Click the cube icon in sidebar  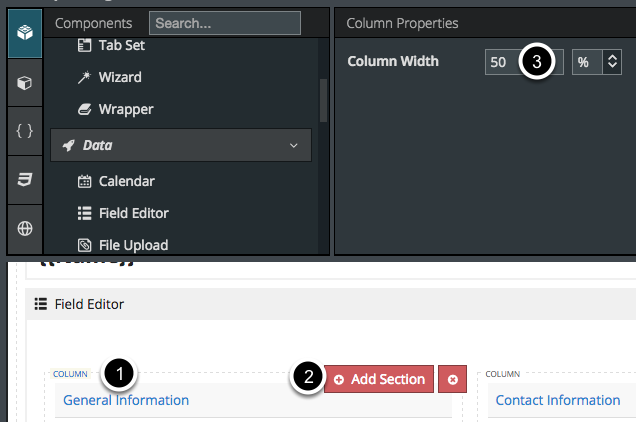point(25,82)
